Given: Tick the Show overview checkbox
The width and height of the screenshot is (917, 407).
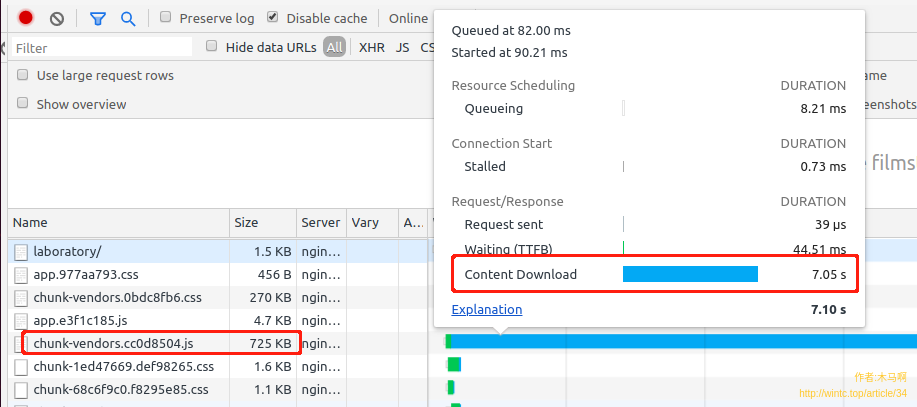Looking at the screenshot, I should pyautogui.click(x=23, y=104).
